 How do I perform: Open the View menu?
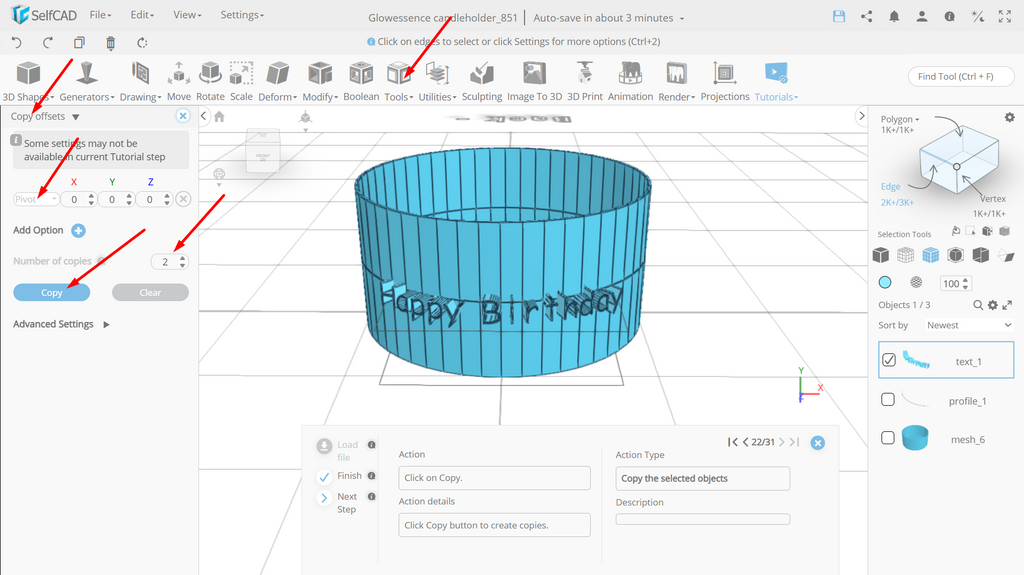pyautogui.click(x=187, y=14)
